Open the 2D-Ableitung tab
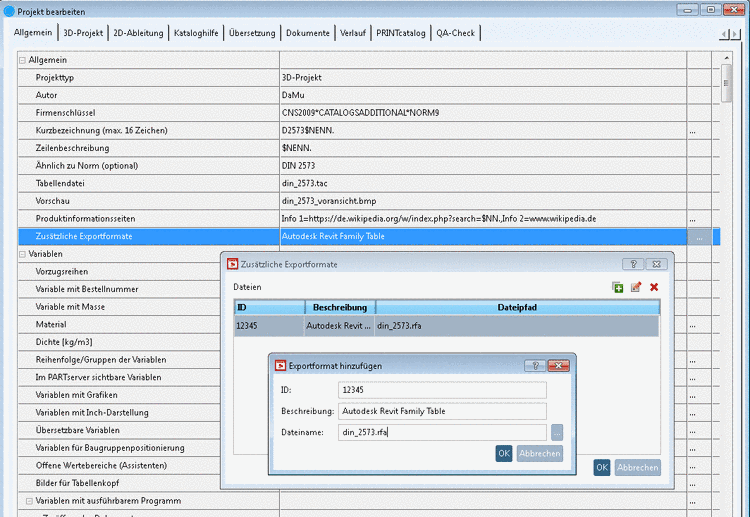This screenshot has width=750, height=517. tap(138, 33)
